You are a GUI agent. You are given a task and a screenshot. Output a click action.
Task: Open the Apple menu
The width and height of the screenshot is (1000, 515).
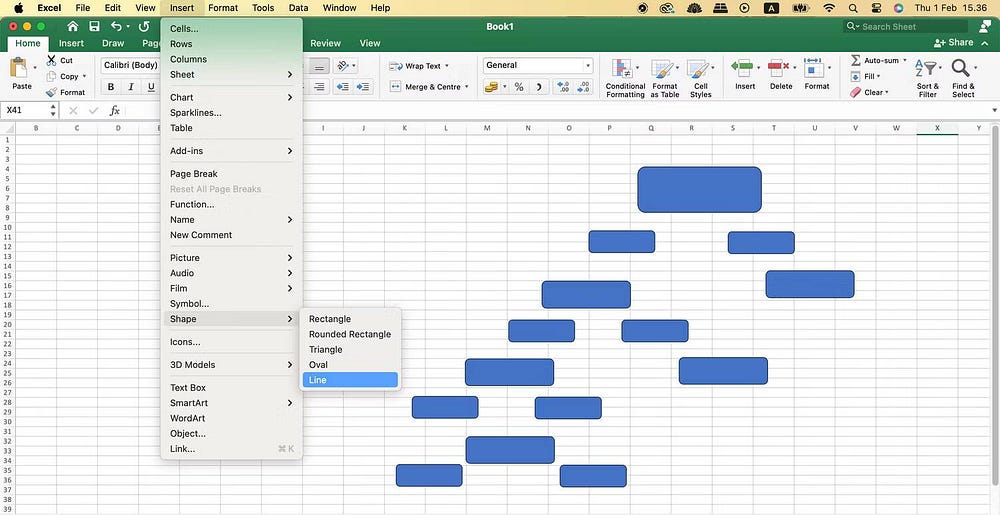(x=18, y=8)
